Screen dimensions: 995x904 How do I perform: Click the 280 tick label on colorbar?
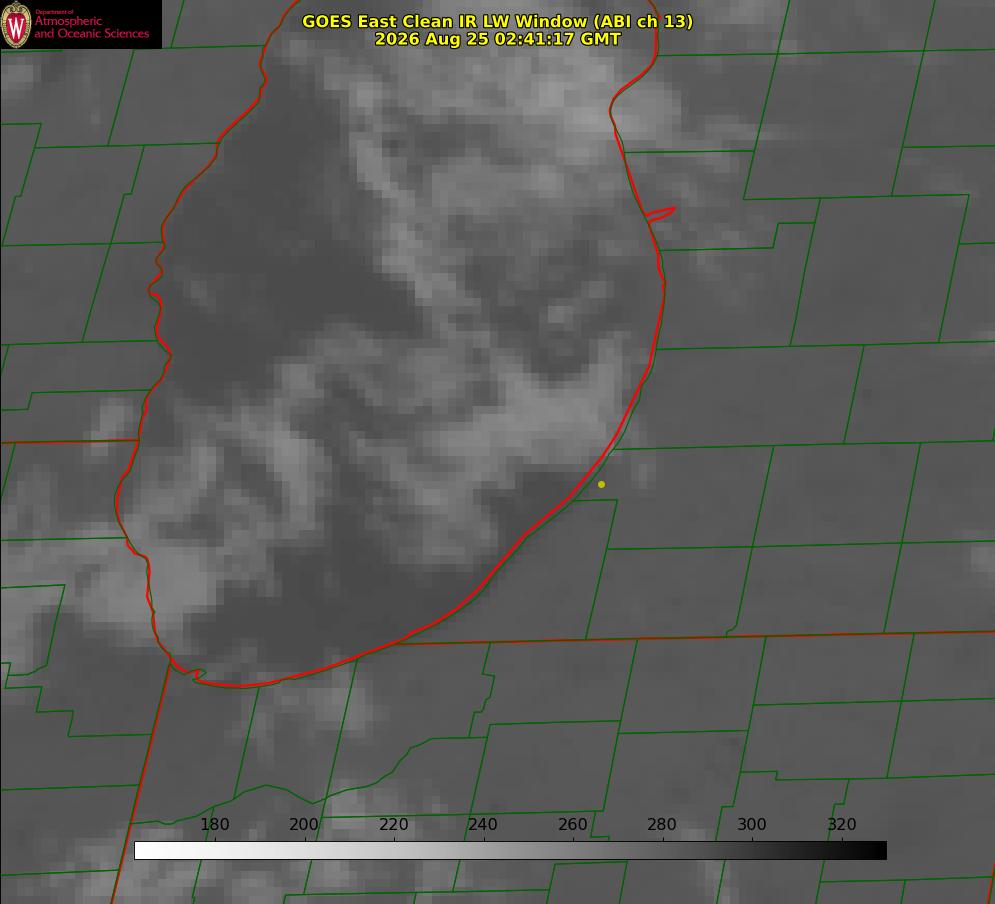point(662,824)
